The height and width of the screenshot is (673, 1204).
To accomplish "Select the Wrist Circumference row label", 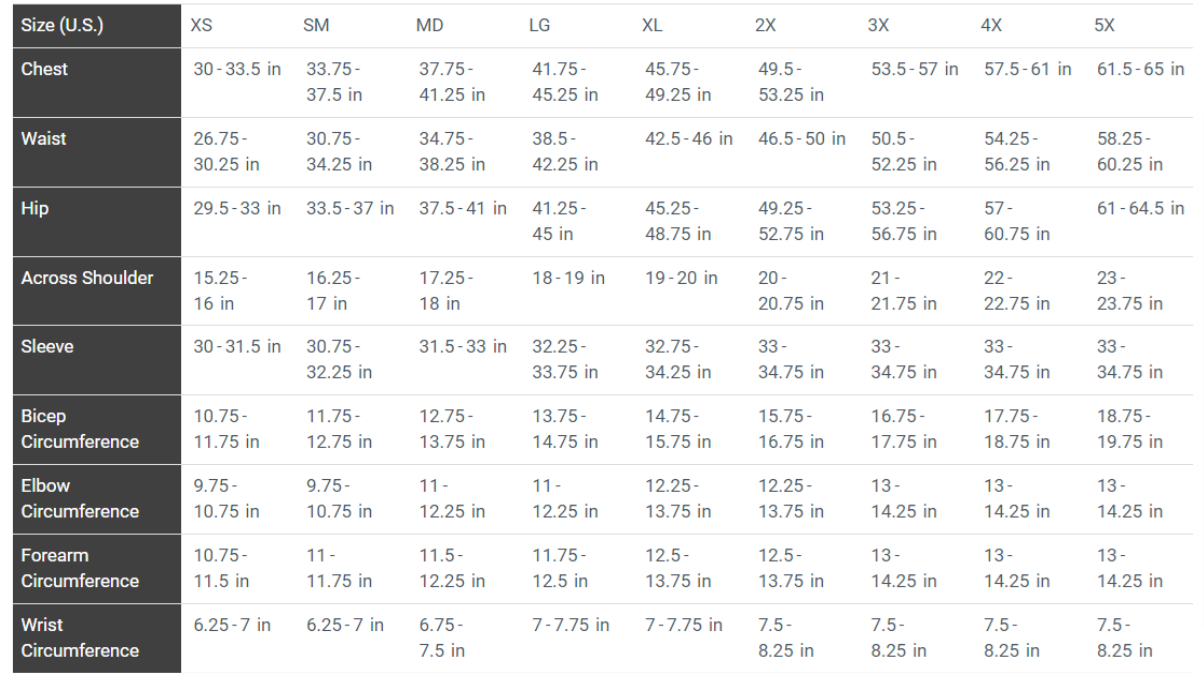I will [80, 637].
